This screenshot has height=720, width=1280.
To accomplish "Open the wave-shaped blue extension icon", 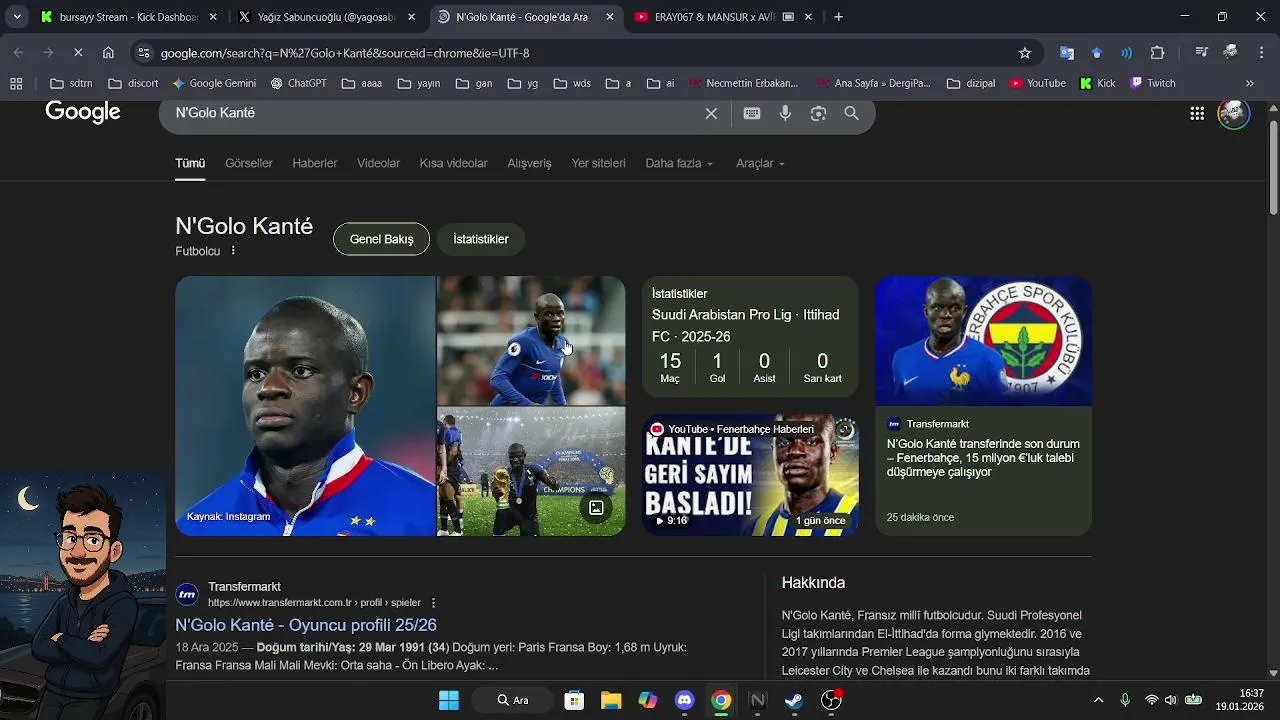I will tap(1127, 53).
